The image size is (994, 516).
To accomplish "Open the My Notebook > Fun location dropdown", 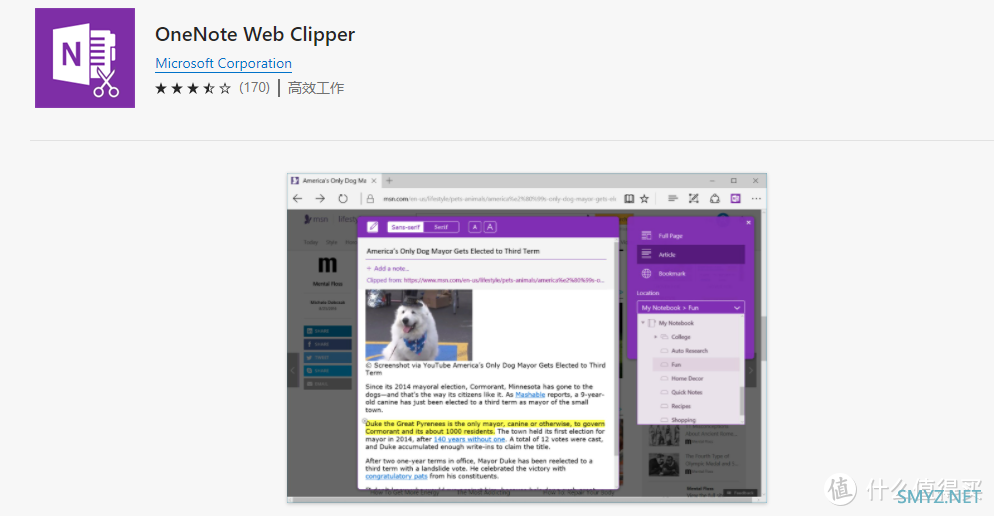I will [x=690, y=307].
